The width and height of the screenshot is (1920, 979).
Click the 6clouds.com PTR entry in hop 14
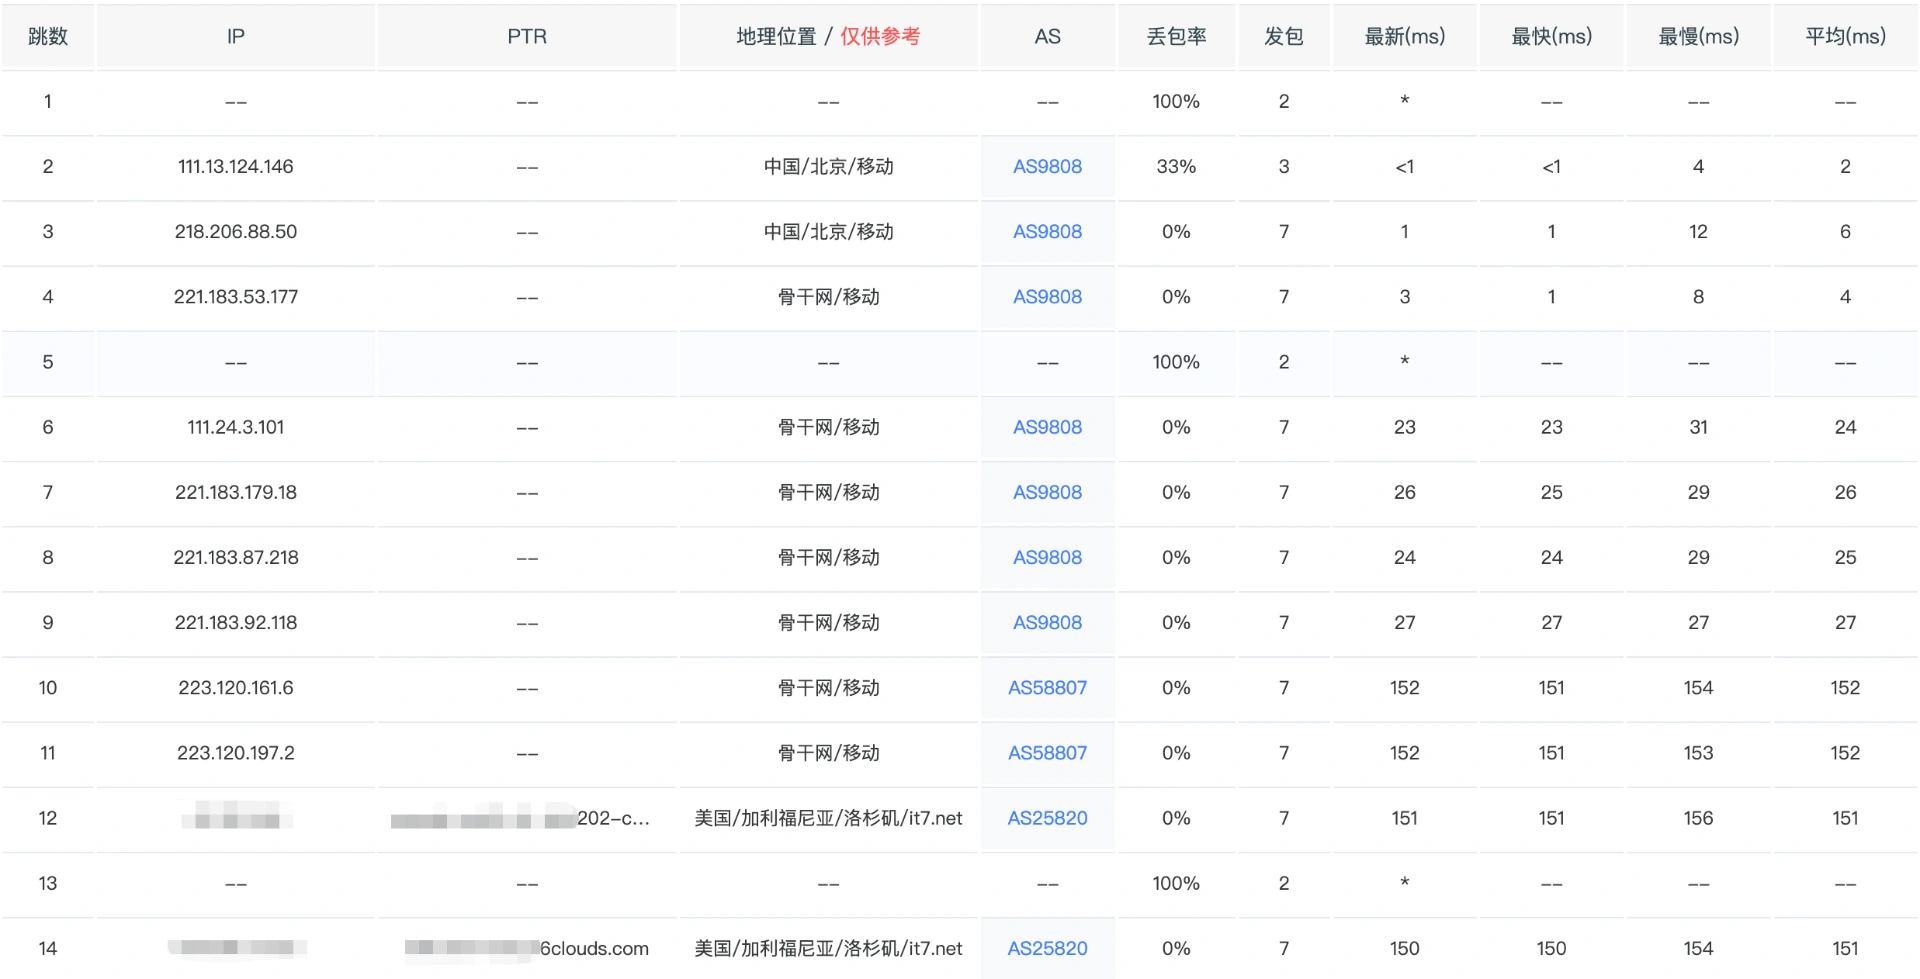(594, 948)
